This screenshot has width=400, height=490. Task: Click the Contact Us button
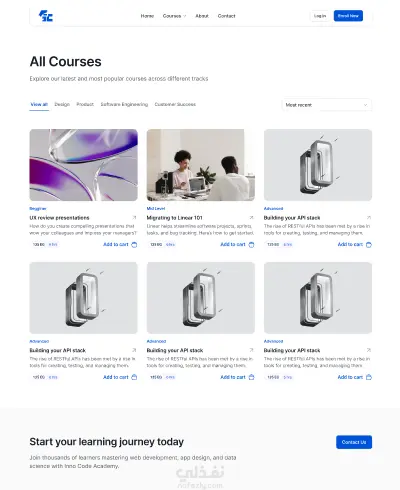(x=354, y=442)
